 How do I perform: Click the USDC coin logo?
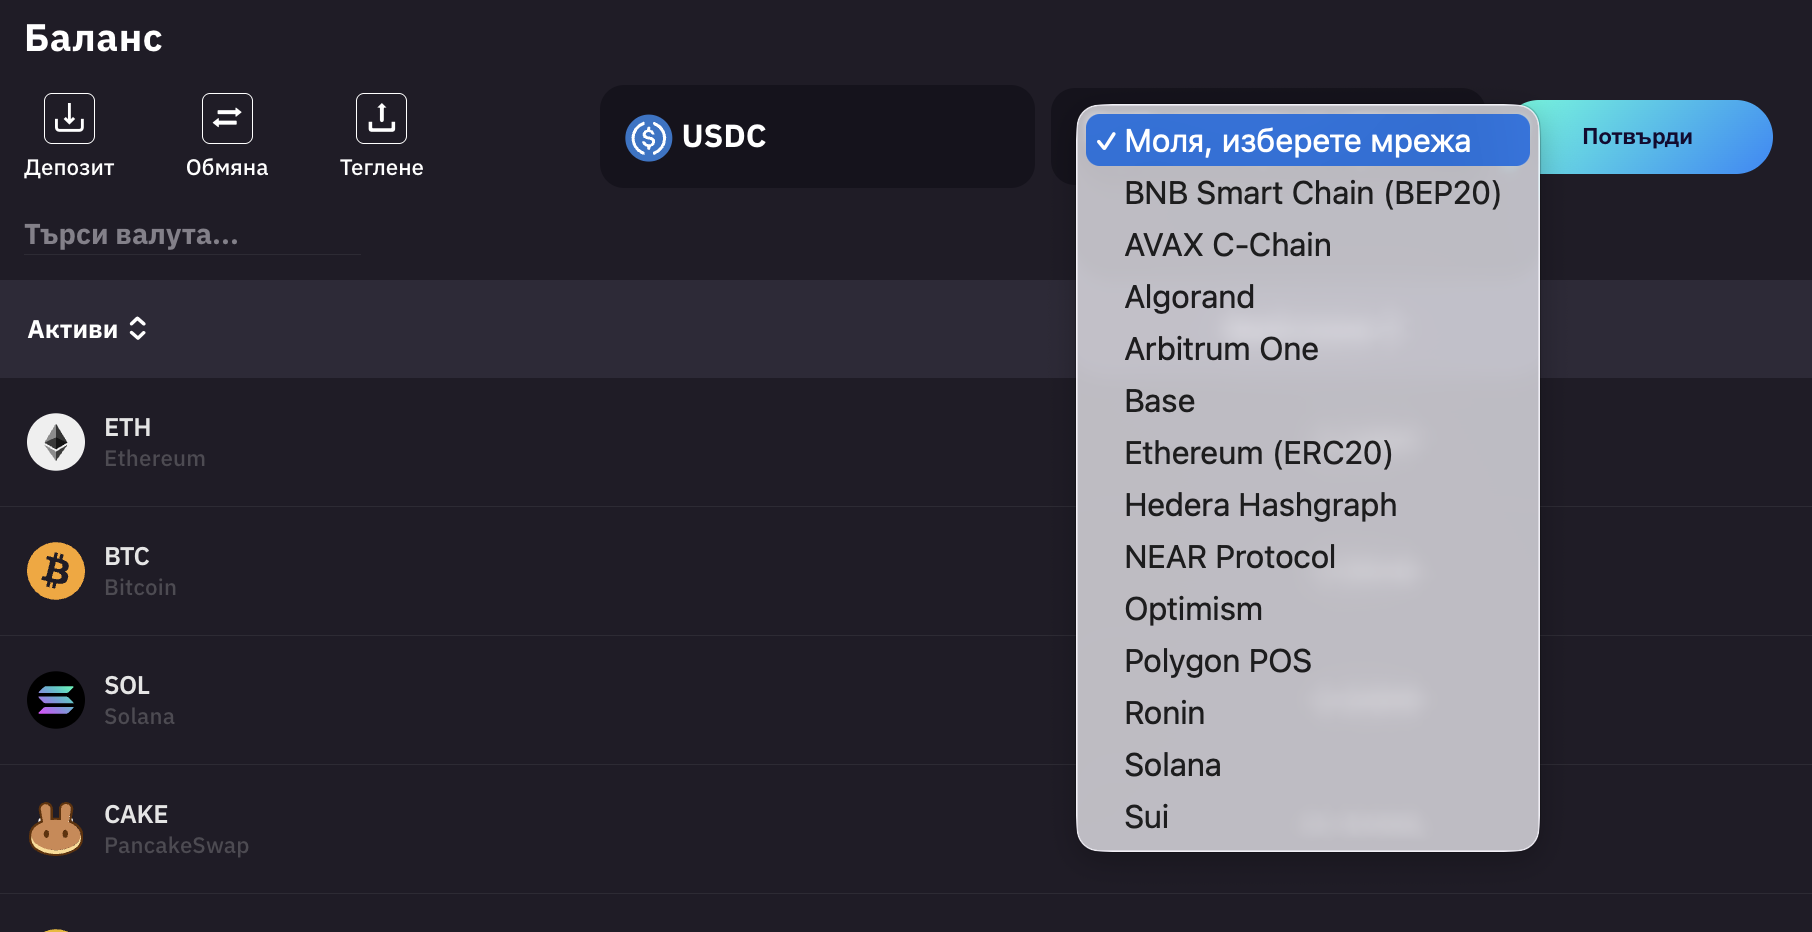click(648, 138)
